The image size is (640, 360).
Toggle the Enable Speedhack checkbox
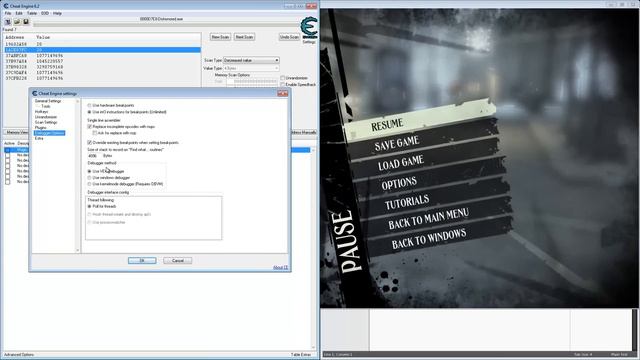coord(282,84)
